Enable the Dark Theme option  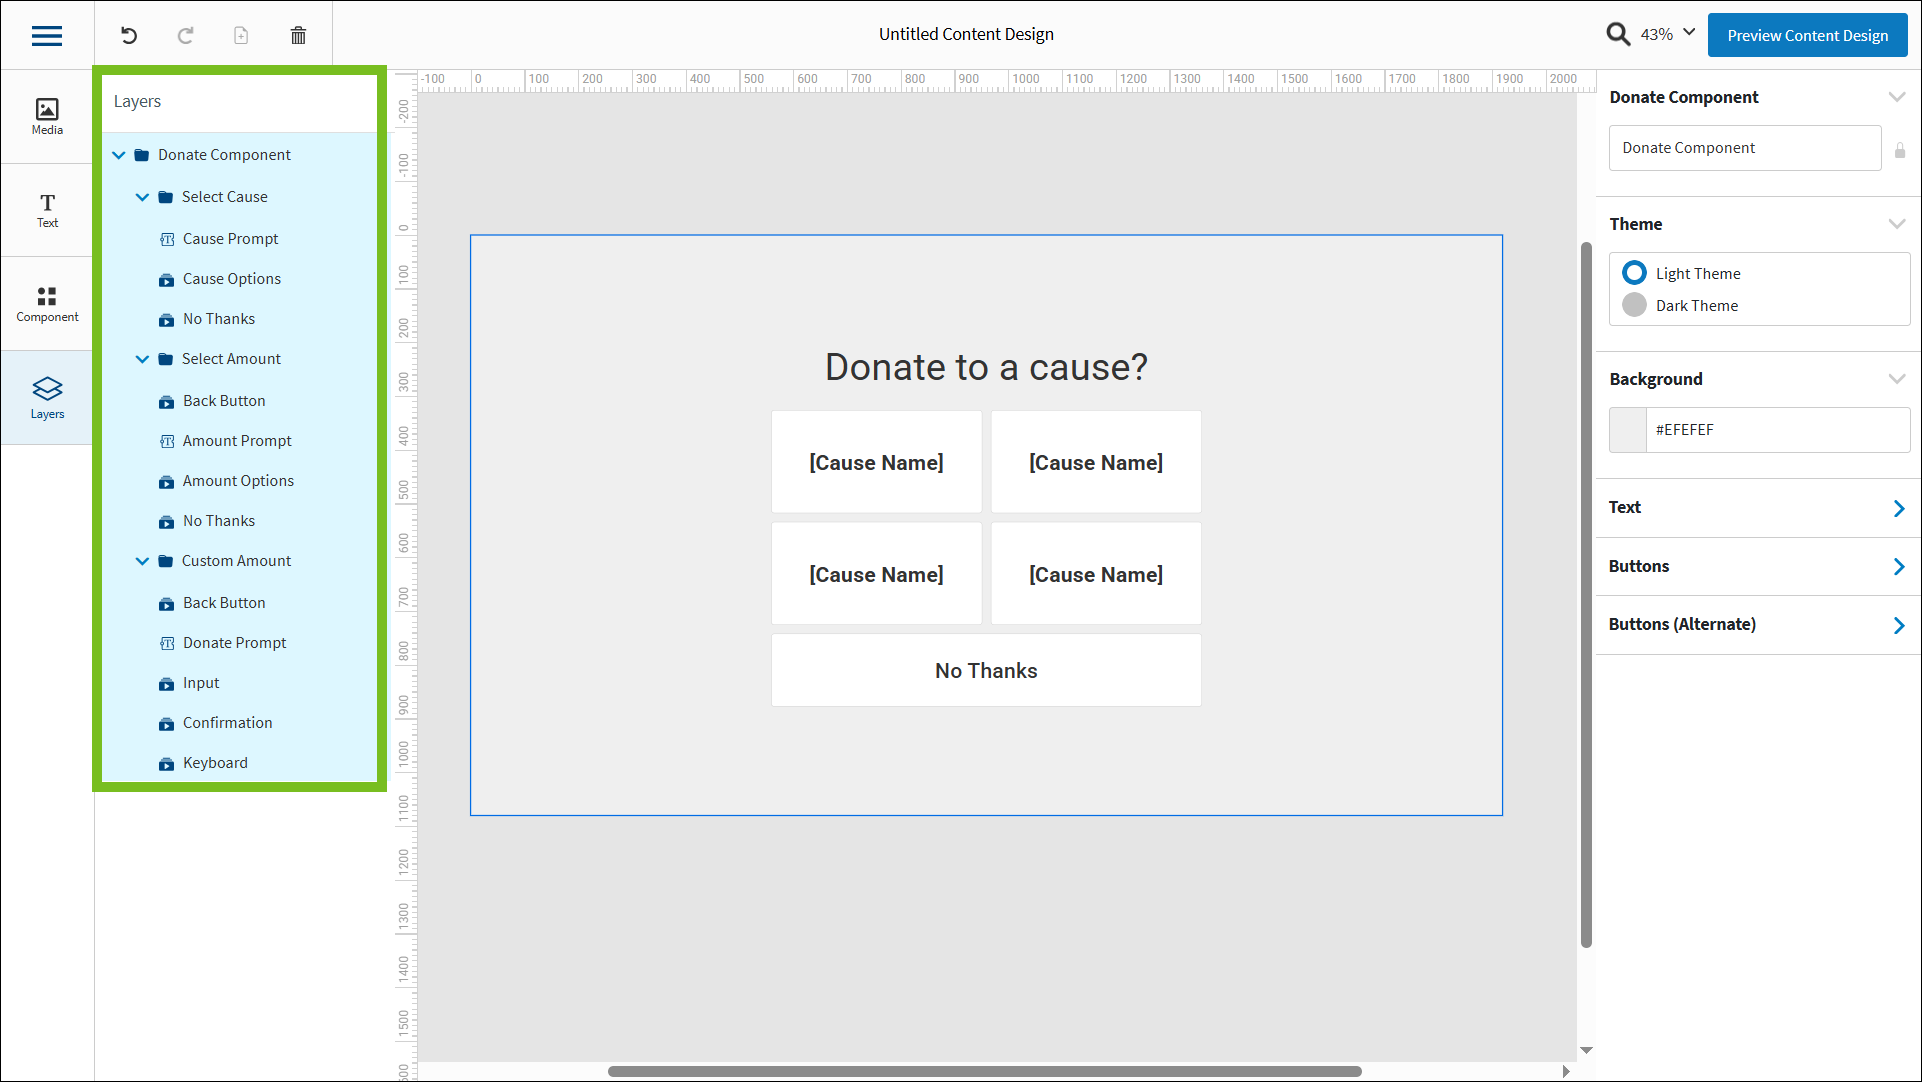(x=1634, y=305)
